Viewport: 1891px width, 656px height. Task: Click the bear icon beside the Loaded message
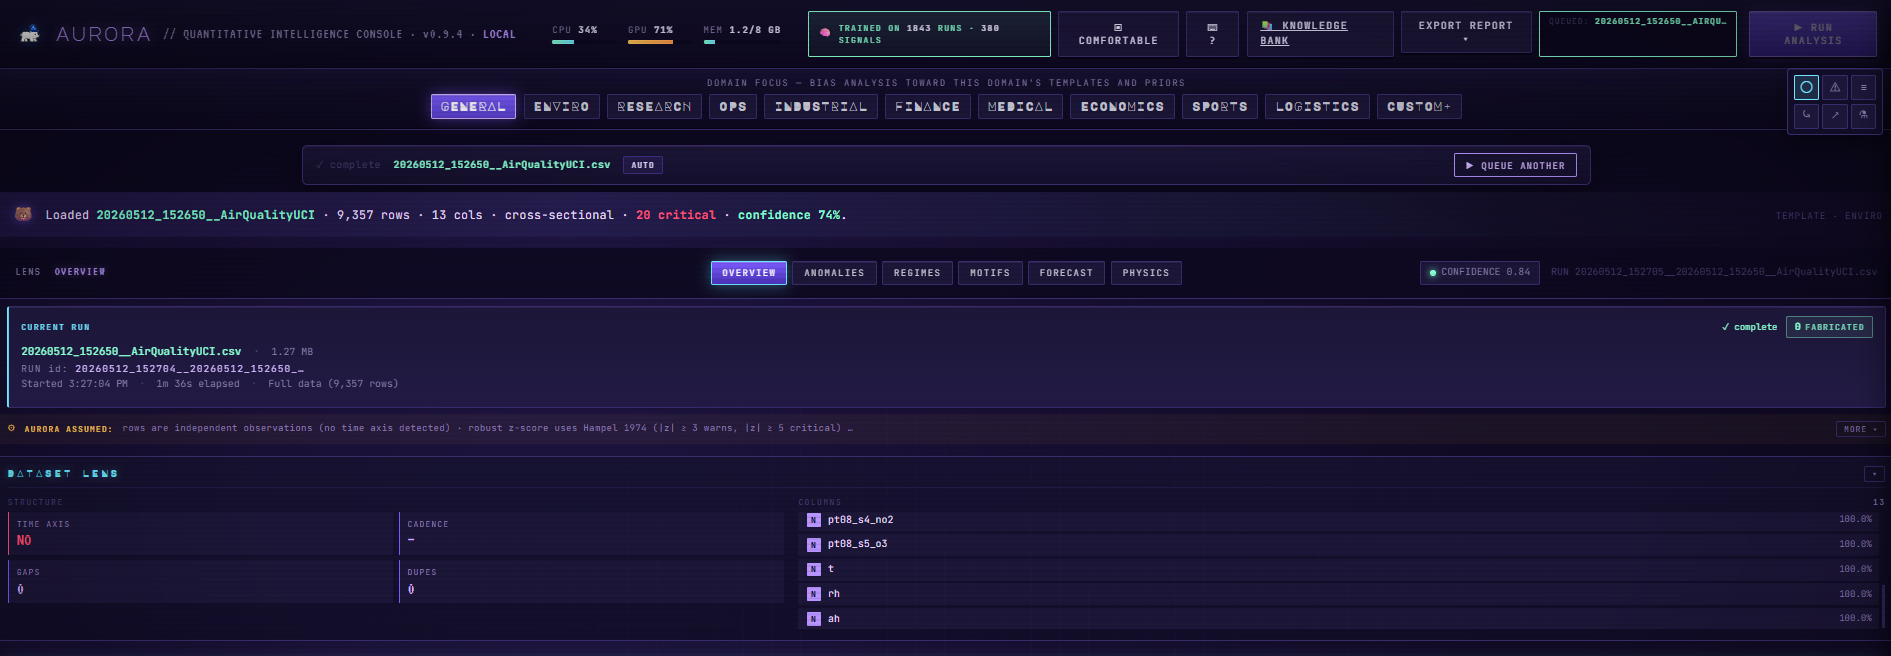[23, 214]
